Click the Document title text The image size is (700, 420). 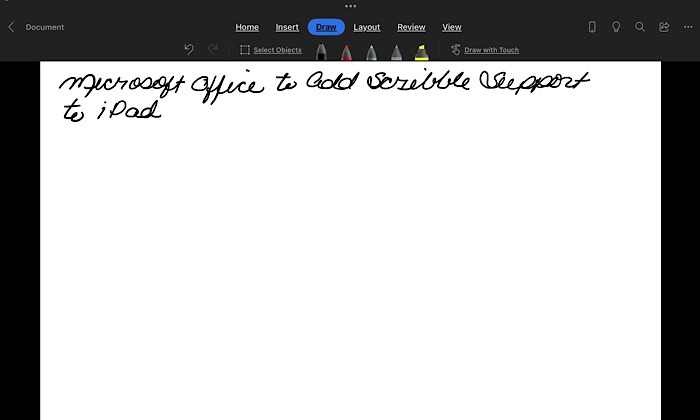point(45,27)
